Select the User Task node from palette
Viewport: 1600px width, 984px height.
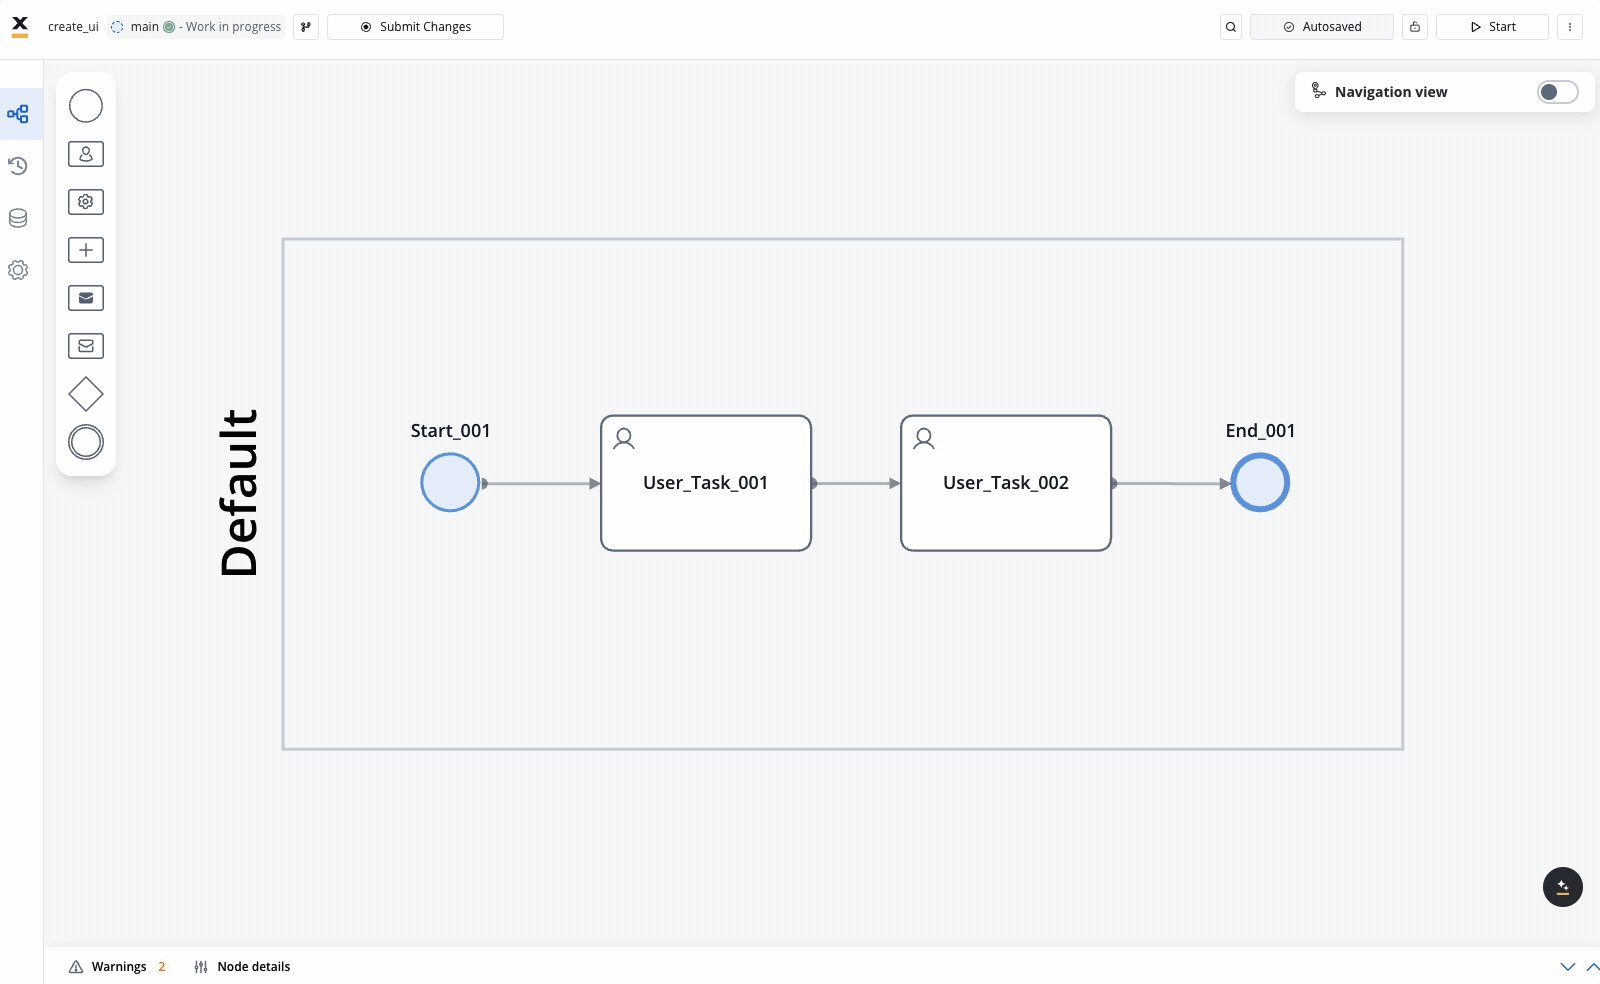tap(86, 154)
